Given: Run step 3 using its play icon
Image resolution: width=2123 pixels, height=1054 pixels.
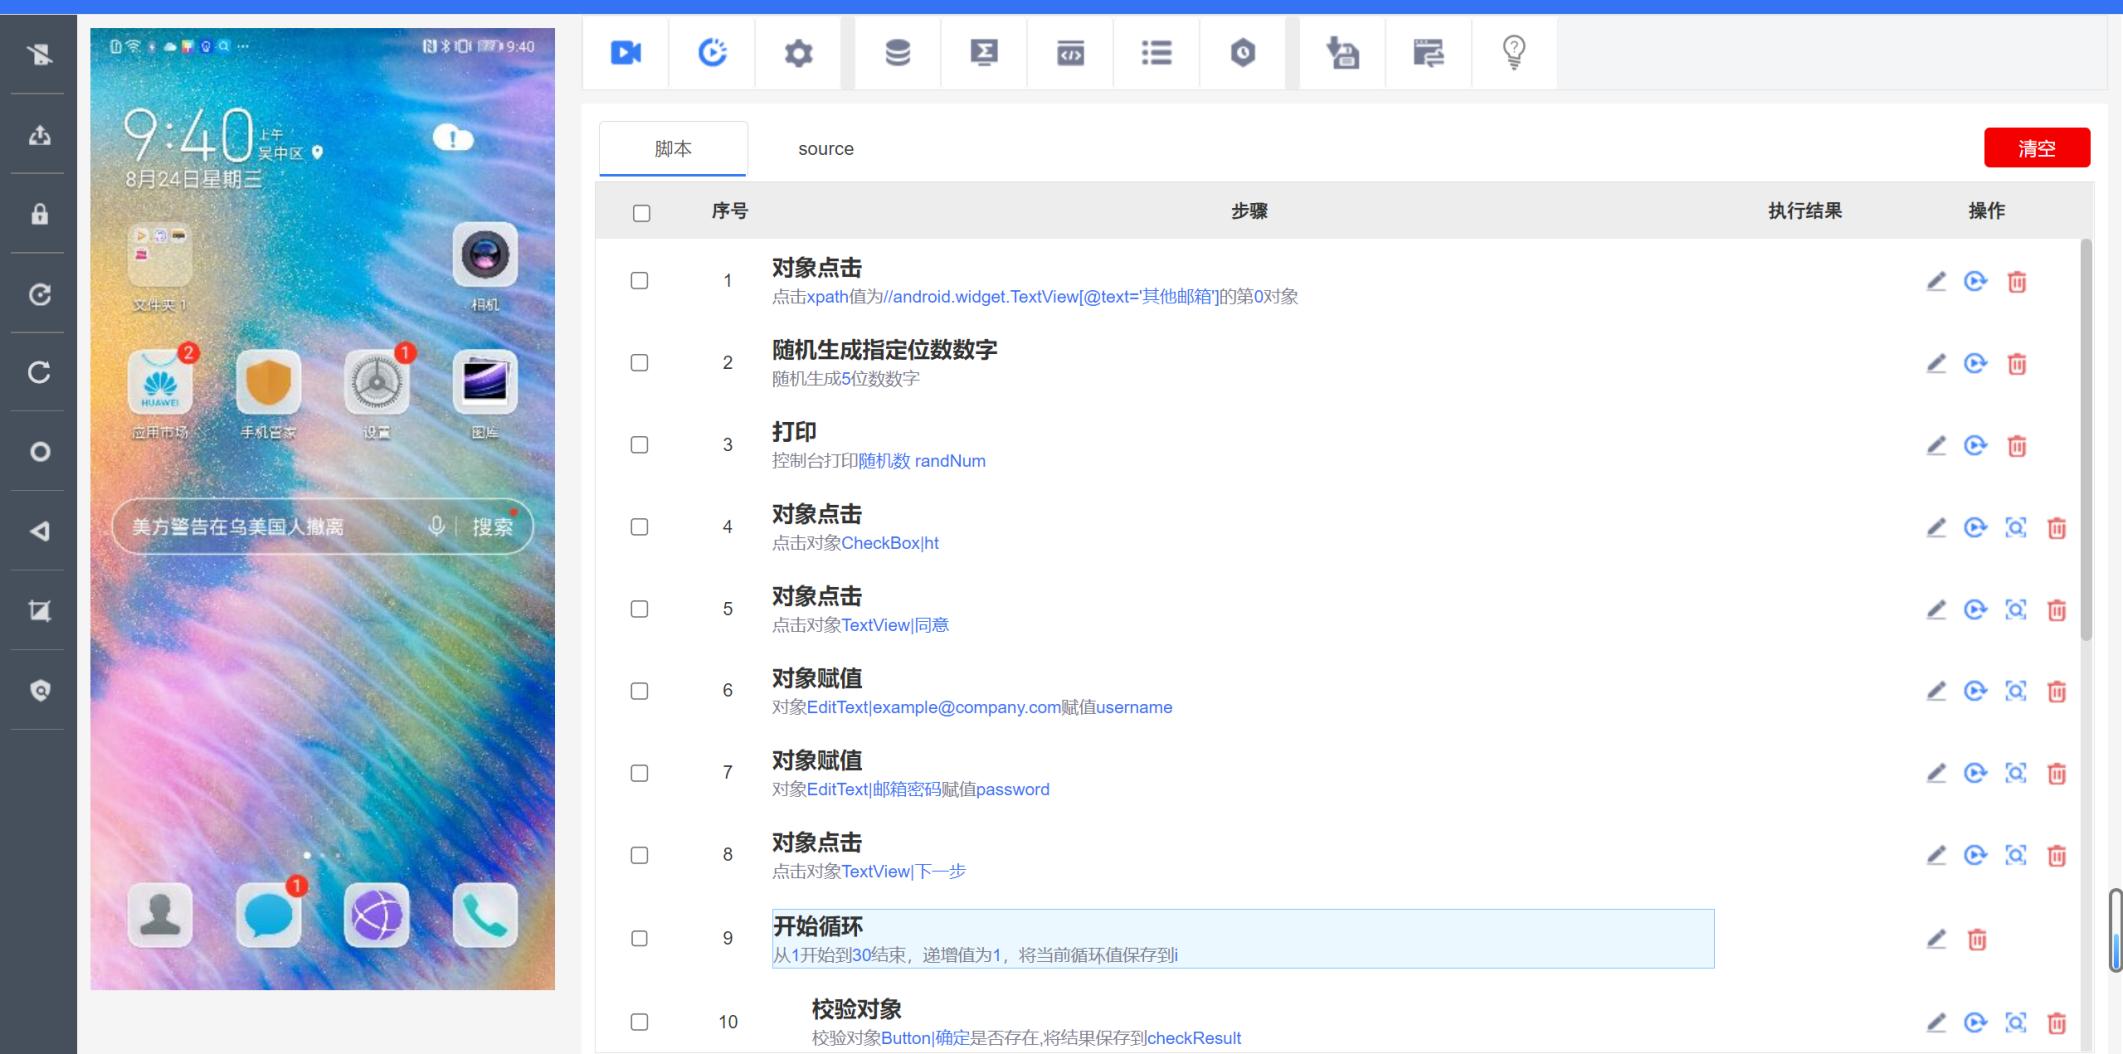Looking at the screenshot, I should (x=1975, y=446).
